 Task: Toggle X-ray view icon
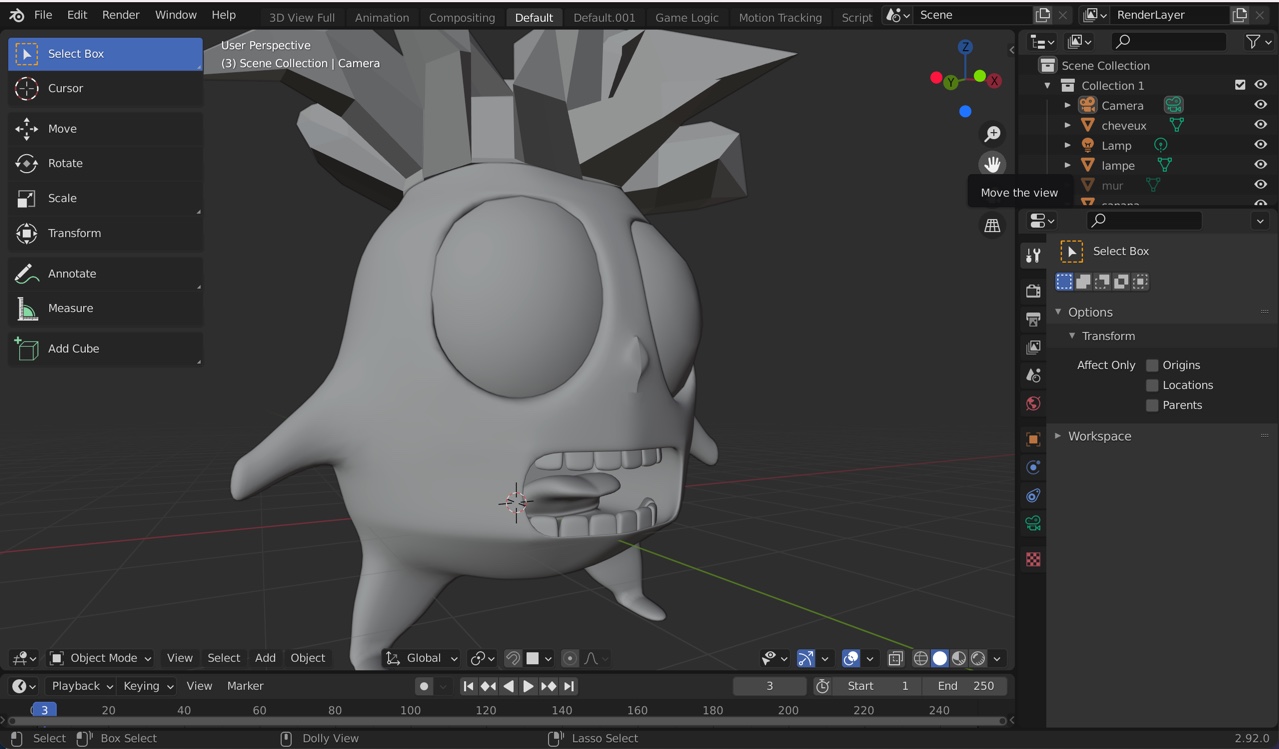click(896, 658)
